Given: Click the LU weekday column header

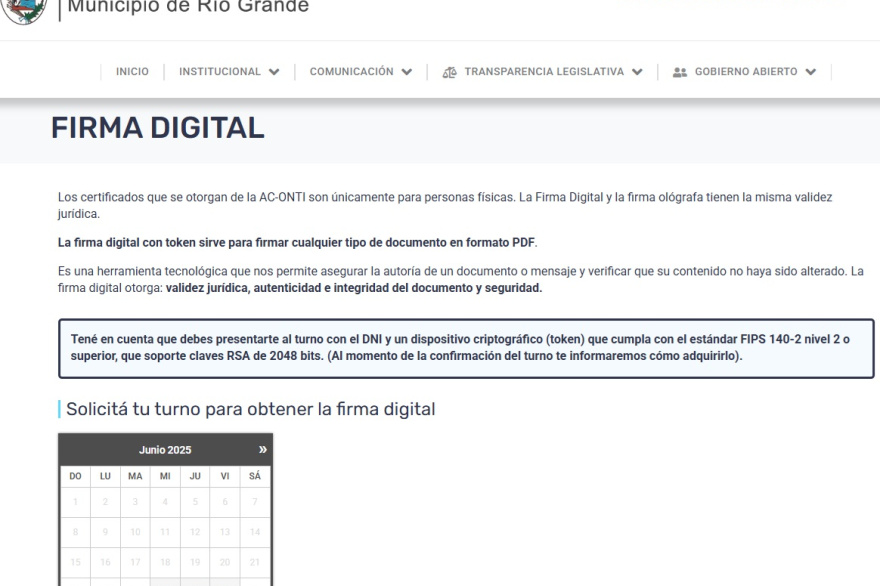Looking at the screenshot, I should click(105, 476).
